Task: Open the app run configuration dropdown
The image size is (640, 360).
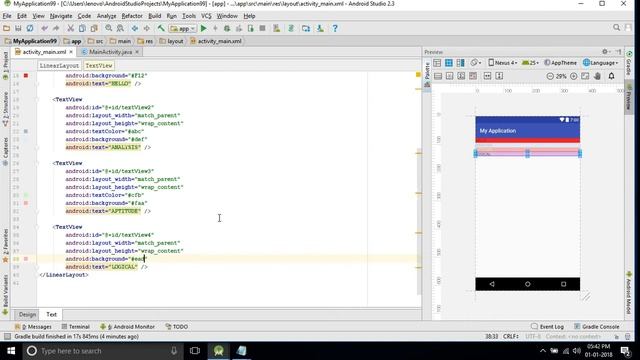Action: point(183,29)
